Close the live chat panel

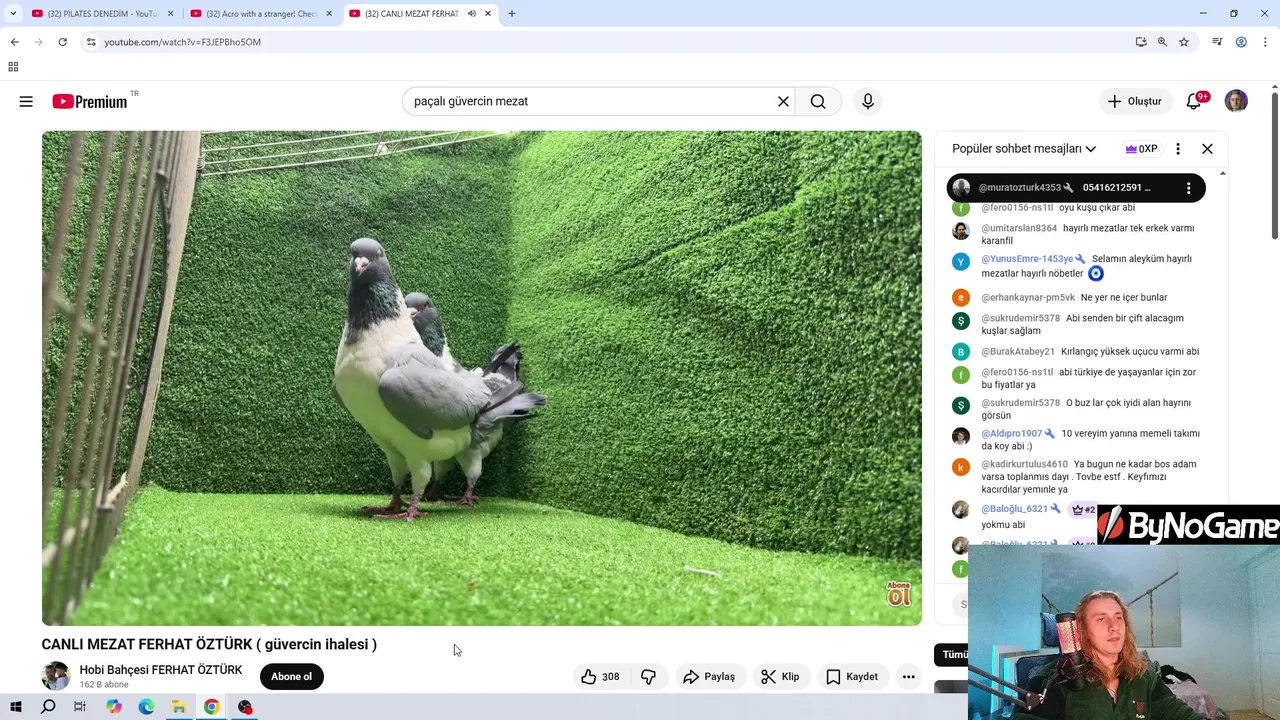point(1207,149)
